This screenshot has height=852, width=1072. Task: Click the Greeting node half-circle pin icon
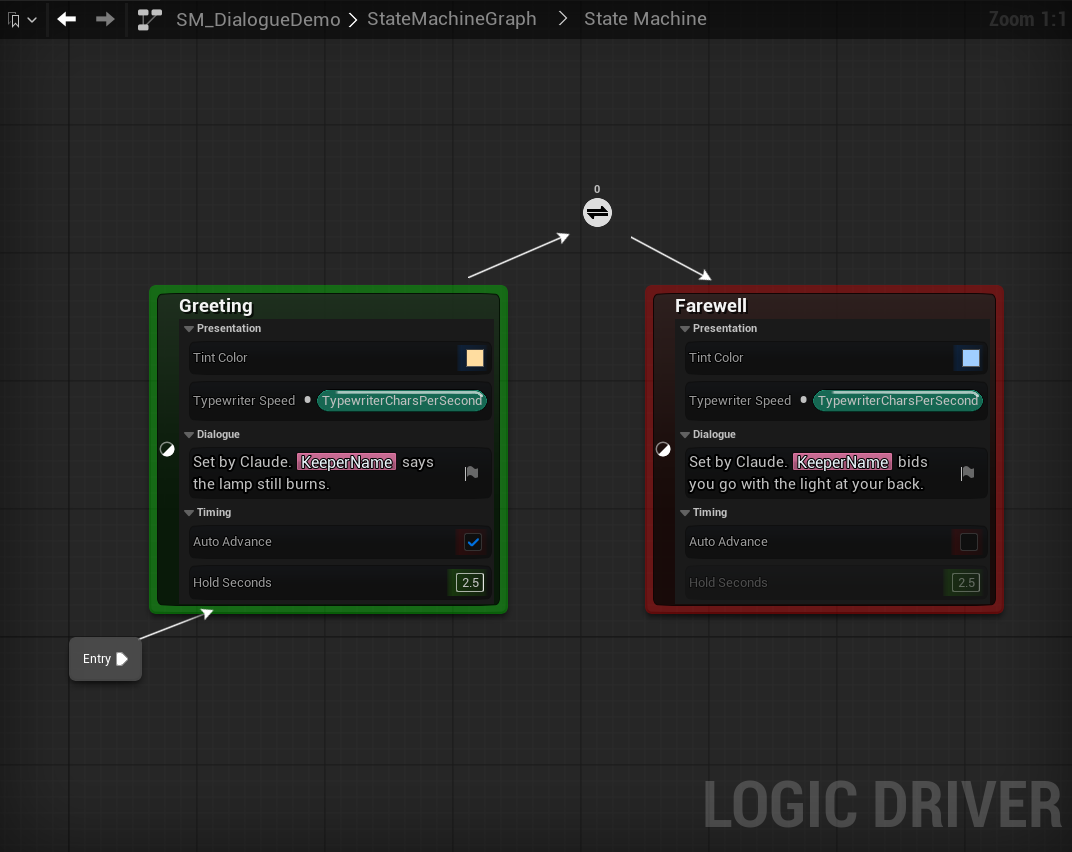pos(168,449)
